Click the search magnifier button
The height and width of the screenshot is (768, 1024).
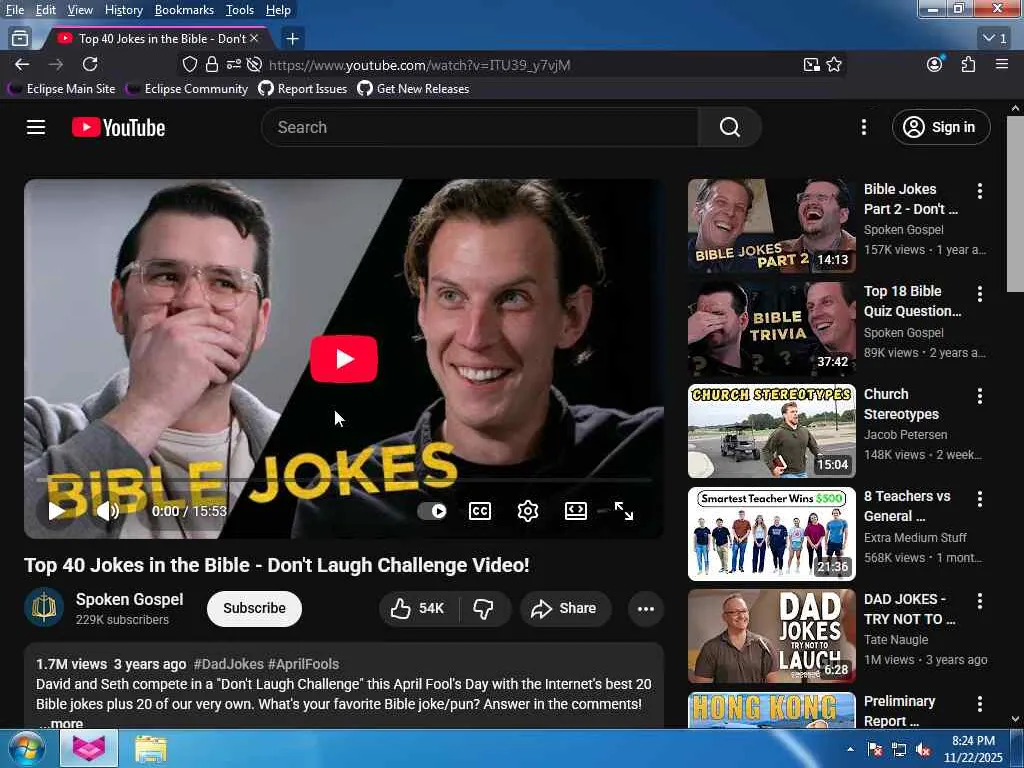tap(729, 127)
